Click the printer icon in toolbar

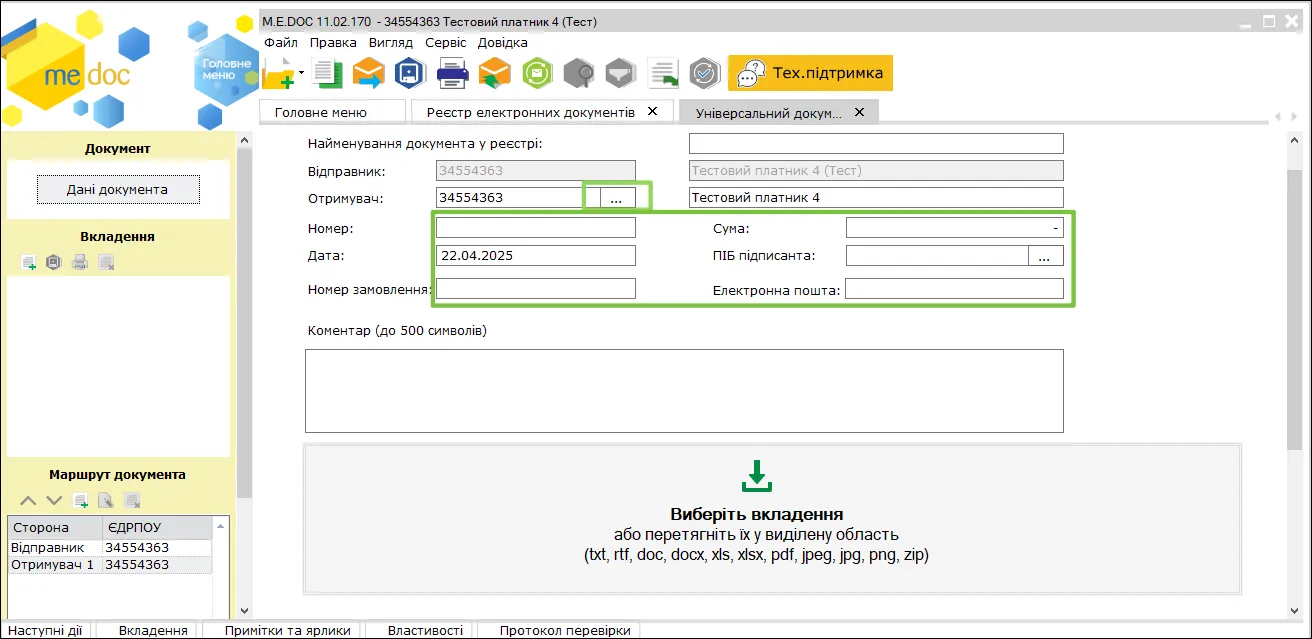[x=453, y=73]
